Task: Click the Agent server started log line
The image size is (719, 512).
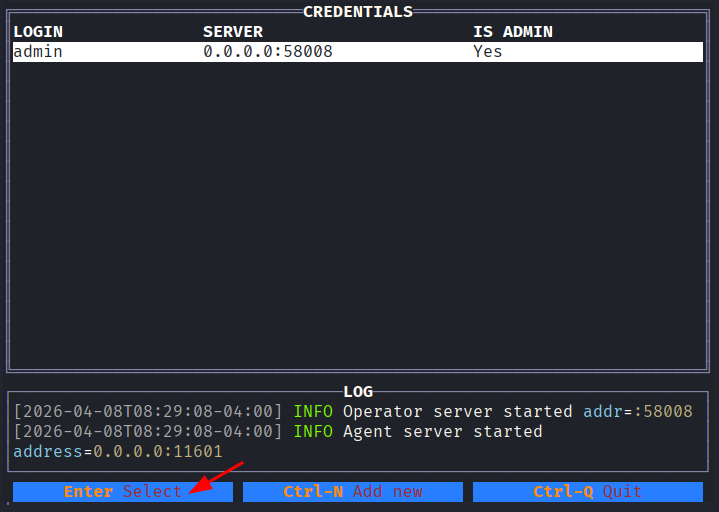Action: pyautogui.click(x=278, y=432)
